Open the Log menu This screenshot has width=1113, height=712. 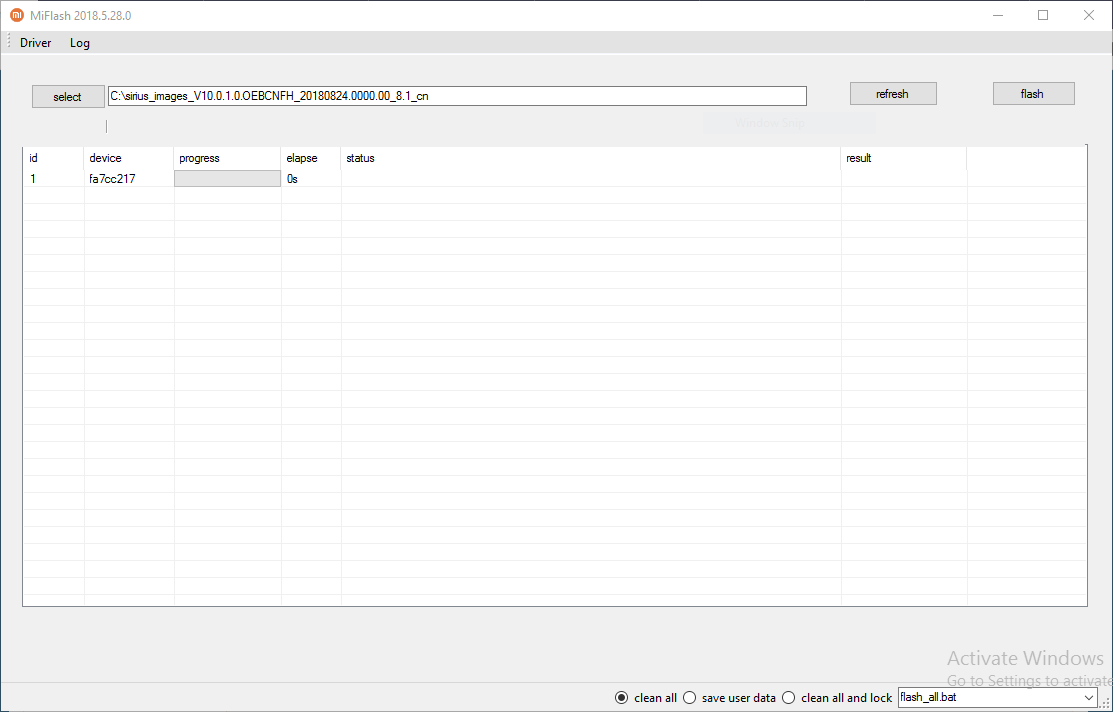80,43
